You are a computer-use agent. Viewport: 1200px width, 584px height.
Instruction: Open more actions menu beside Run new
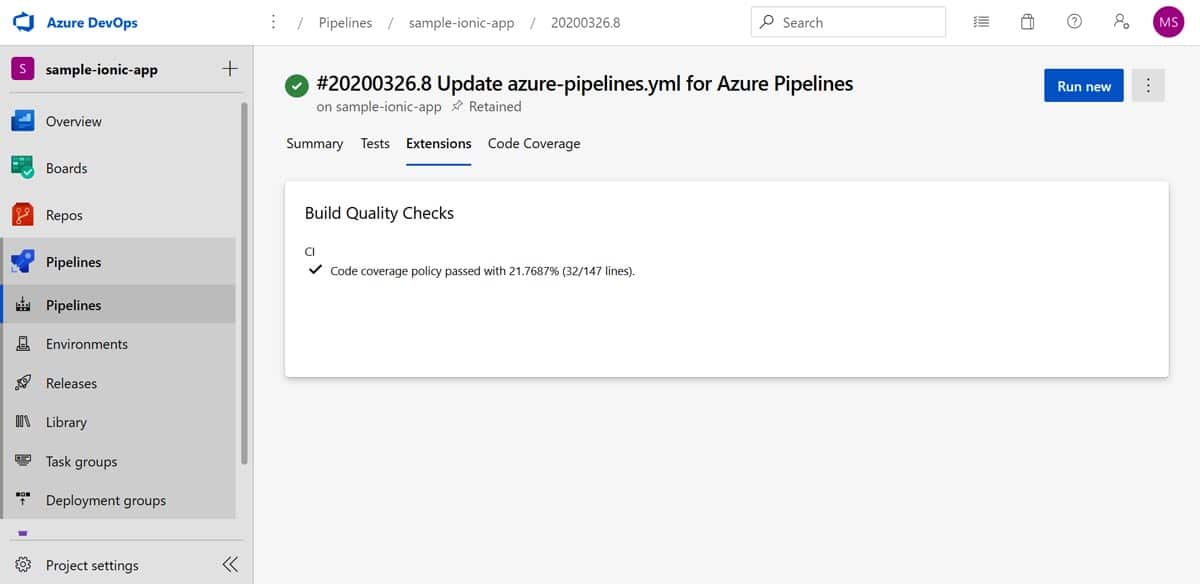[x=1148, y=86]
